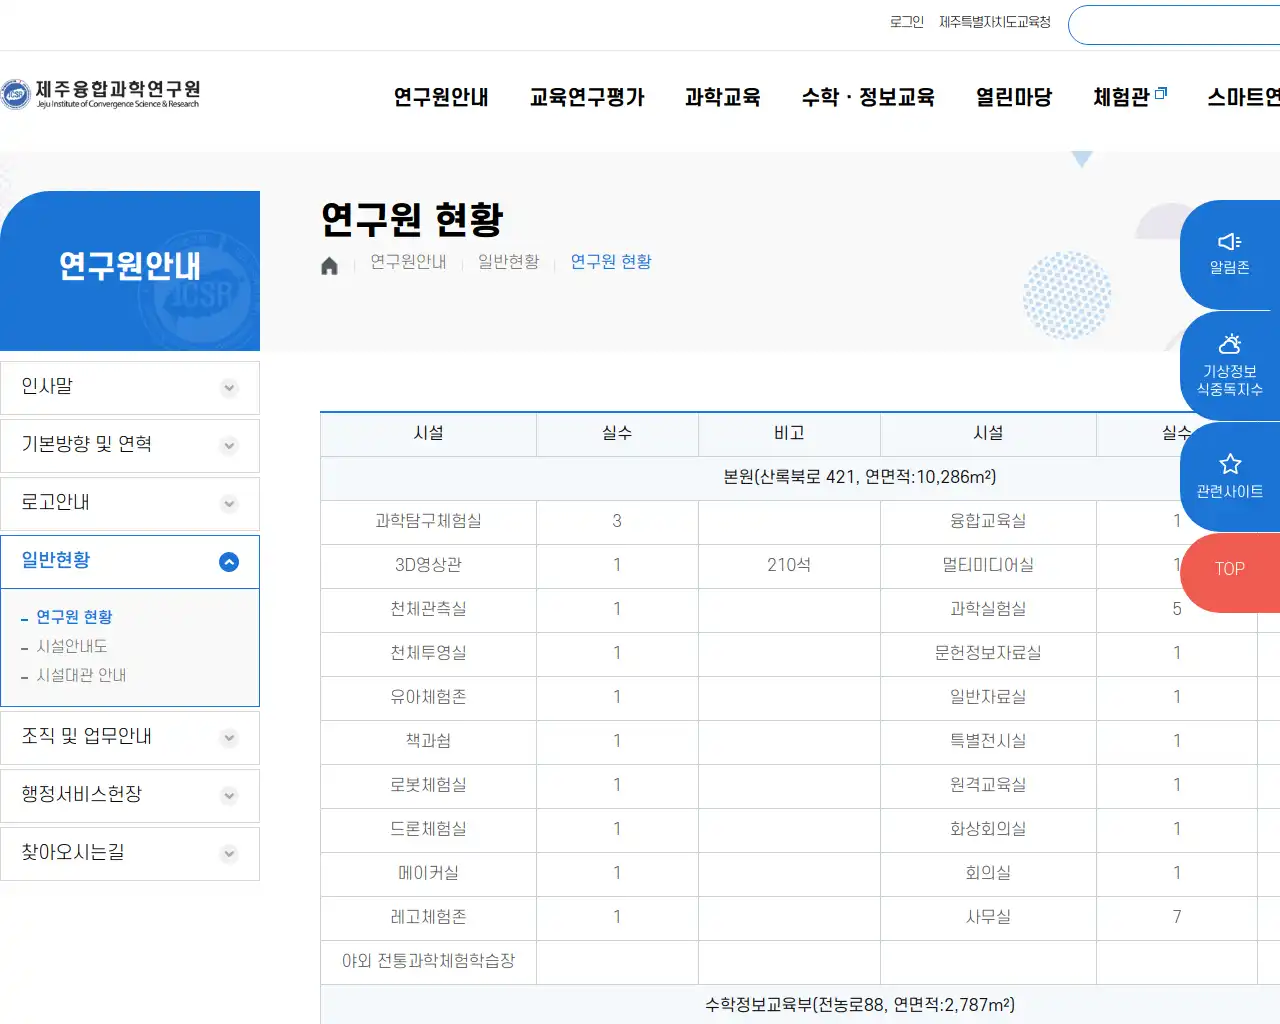Expand 기본방향 및 연혁 sidebar section
This screenshot has width=1280, height=1024.
pos(130,445)
